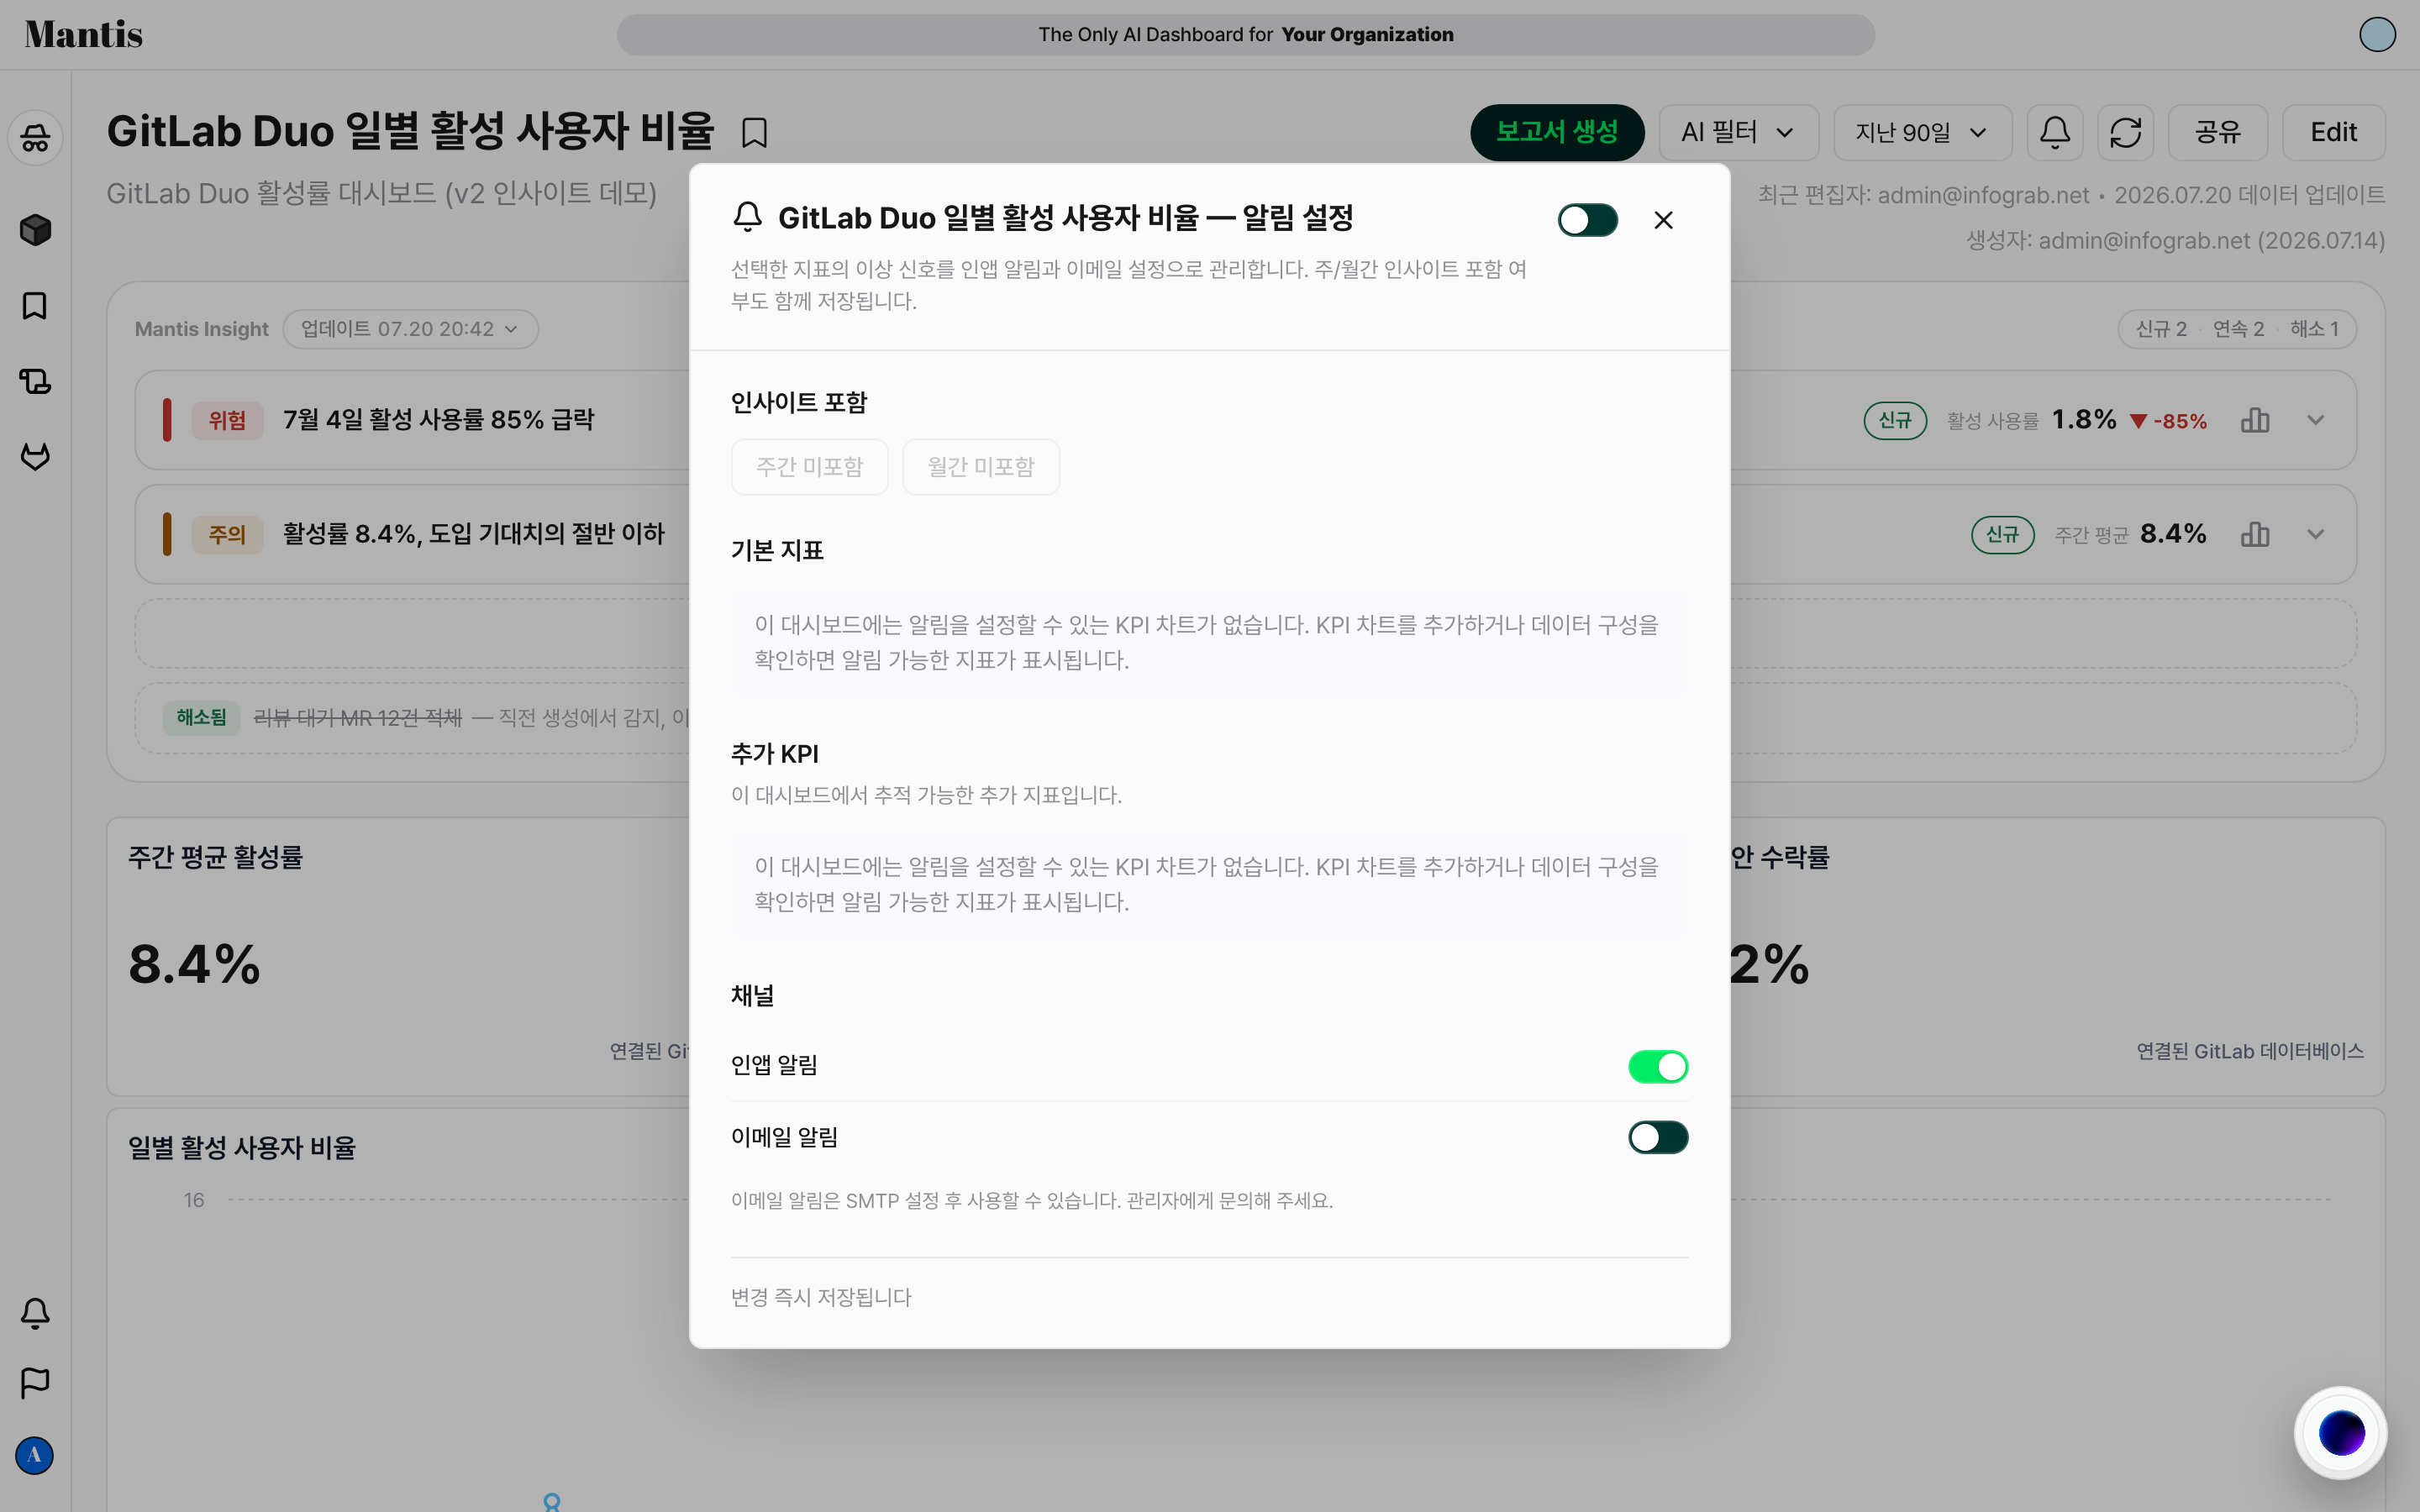This screenshot has height=1512, width=2420.
Task: Open notifications bell in left sidebar
Action: [x=35, y=1313]
